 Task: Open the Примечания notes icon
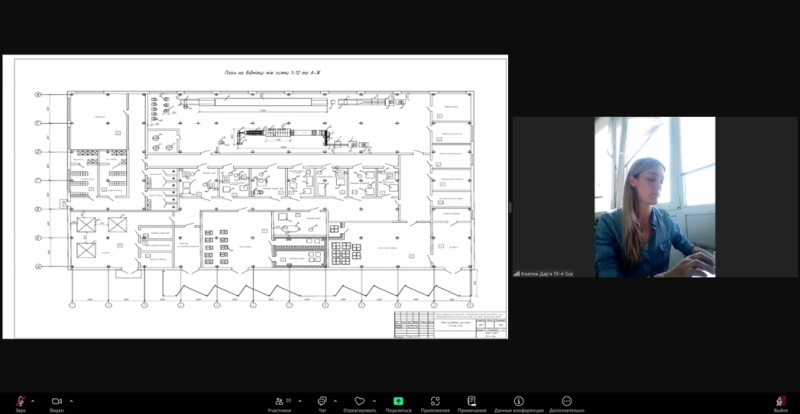[x=471, y=403]
